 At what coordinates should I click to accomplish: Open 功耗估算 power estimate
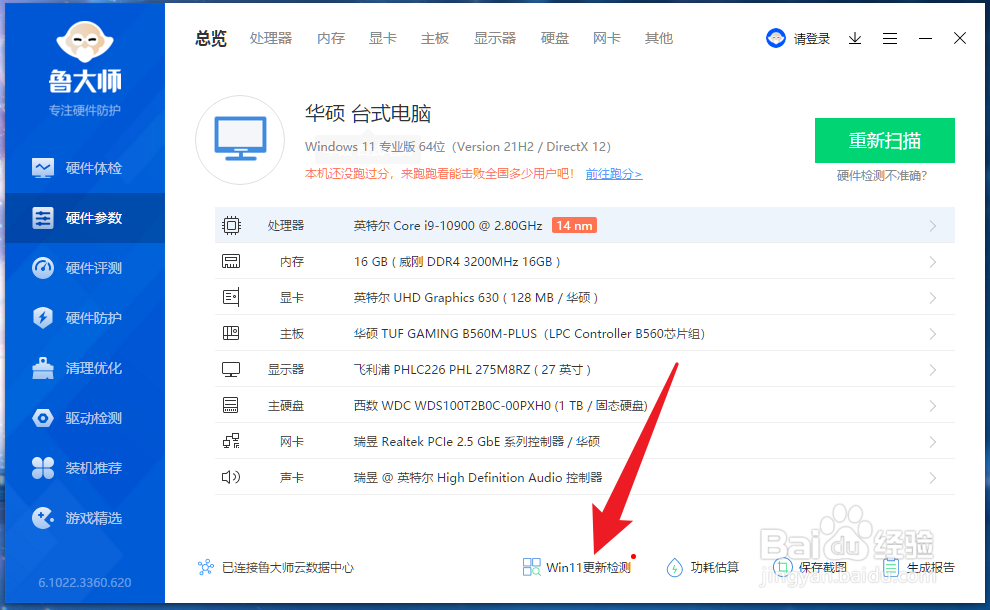coord(703,567)
